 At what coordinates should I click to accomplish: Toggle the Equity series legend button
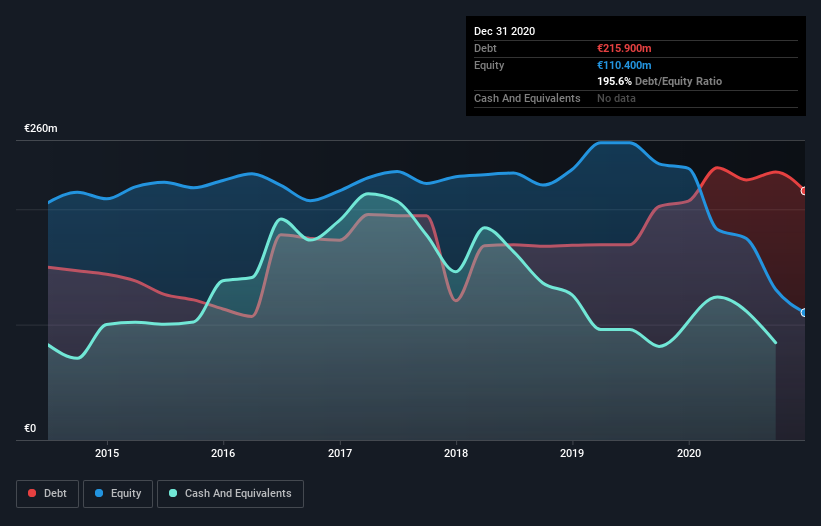(118, 494)
